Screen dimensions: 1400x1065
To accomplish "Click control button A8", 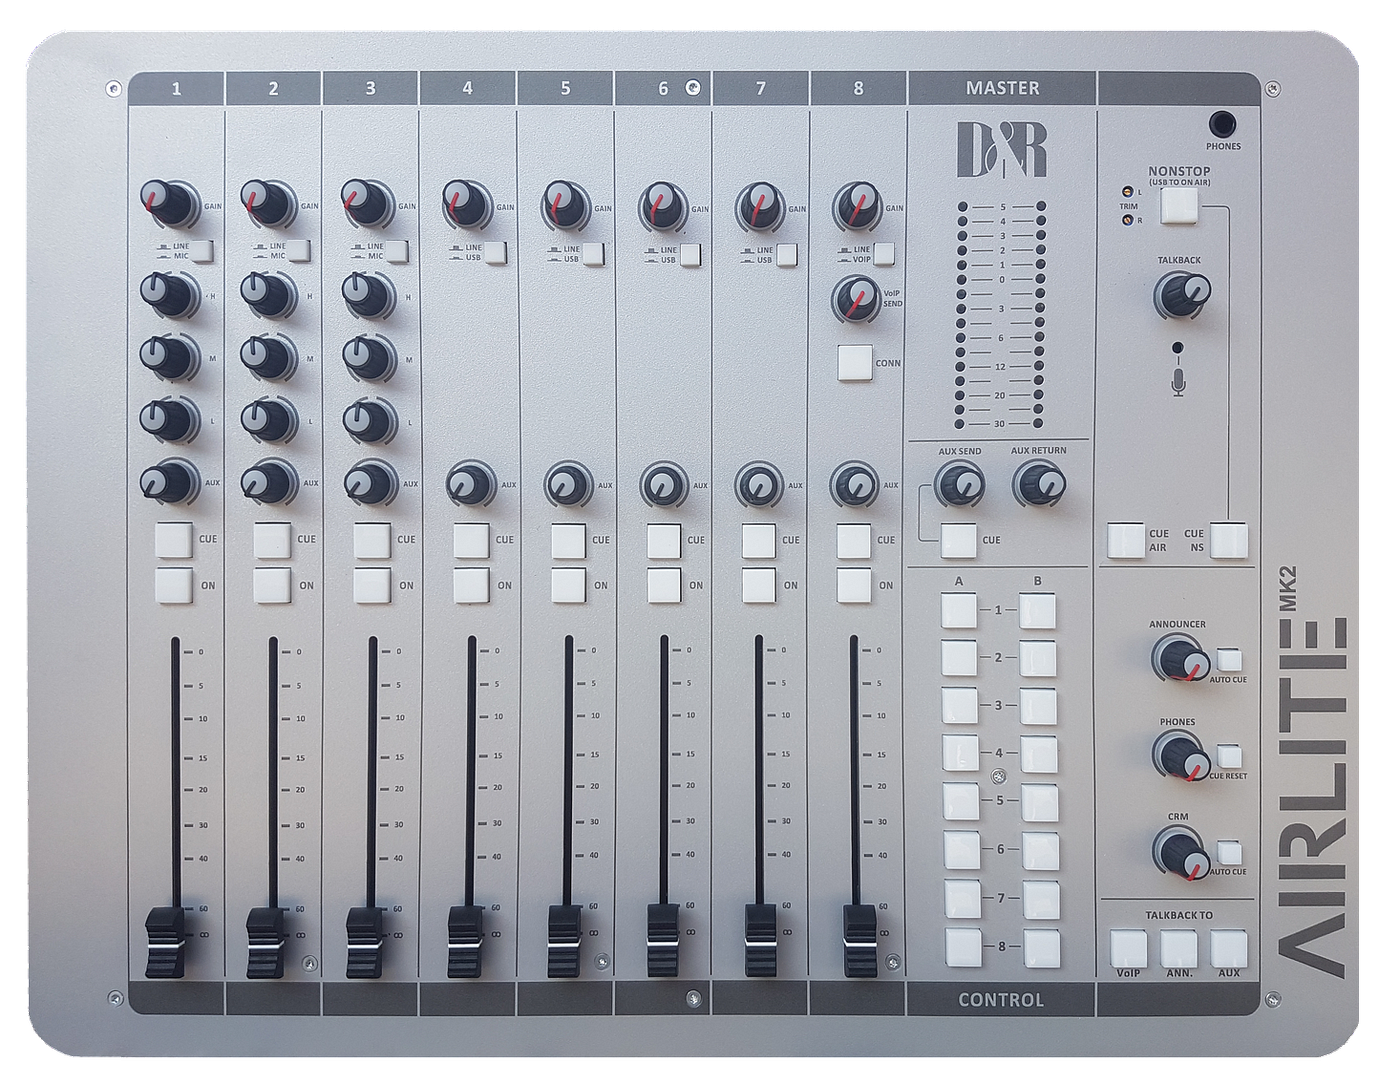I will [x=964, y=946].
